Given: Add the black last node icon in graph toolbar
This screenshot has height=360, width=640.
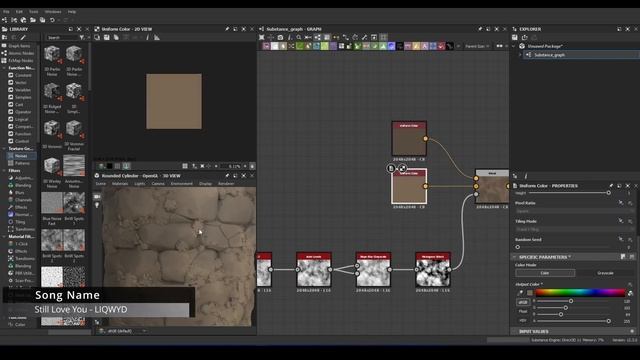Looking at the screenshot, I should pyautogui.click(x=450, y=46).
